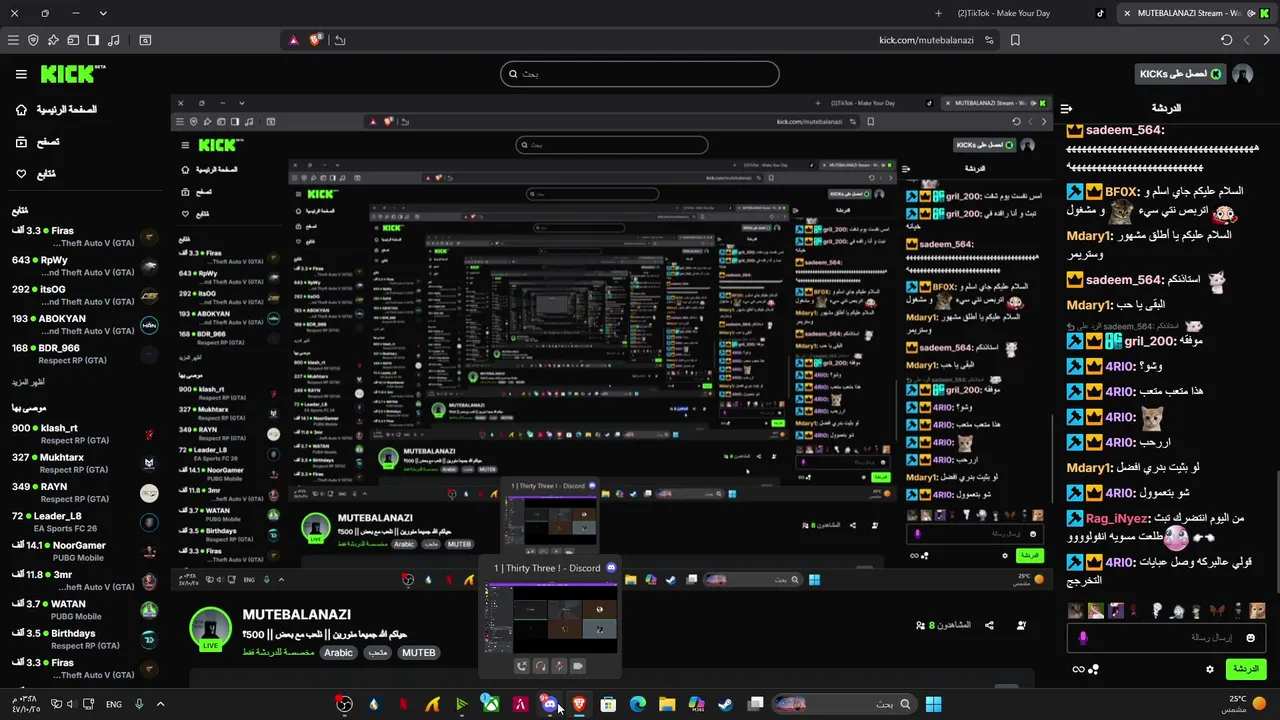Image resolution: width=1280 pixels, height=720 pixels.
Task: Click Discord hang-up call button in preview
Action: pyautogui.click(x=522, y=666)
